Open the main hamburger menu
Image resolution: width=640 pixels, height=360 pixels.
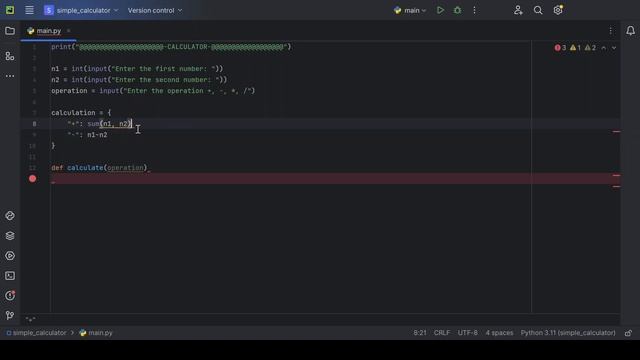[29, 10]
